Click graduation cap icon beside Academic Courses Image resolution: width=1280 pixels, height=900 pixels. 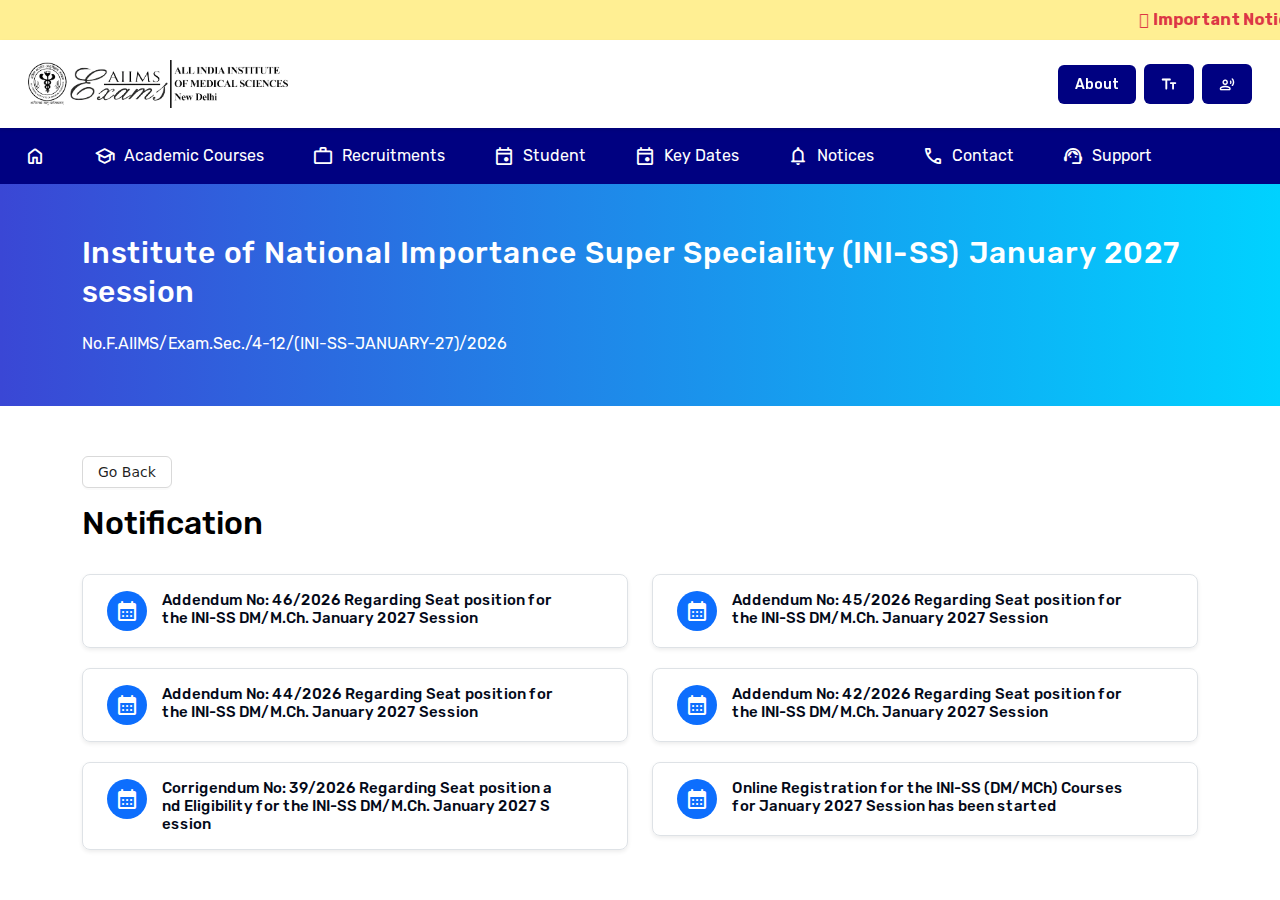105,156
